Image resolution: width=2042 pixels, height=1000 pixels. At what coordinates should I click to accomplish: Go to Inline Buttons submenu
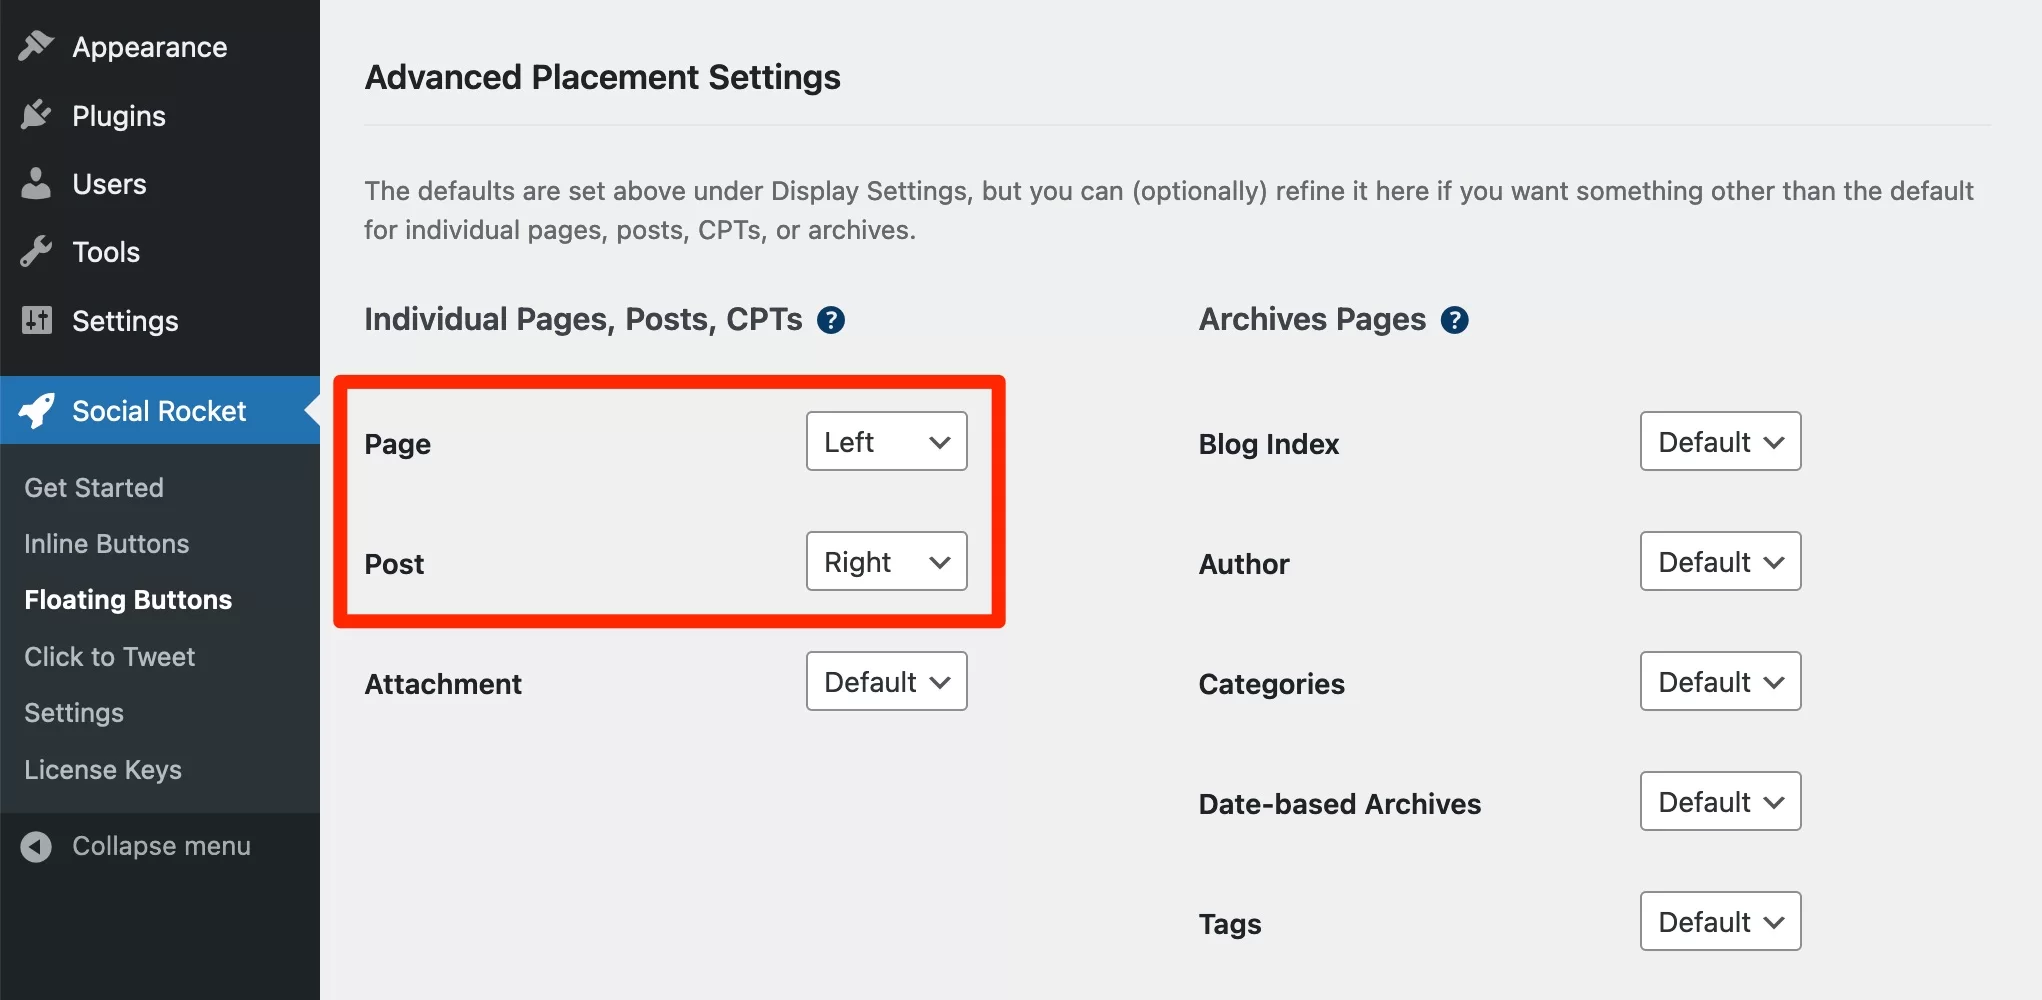click(107, 543)
